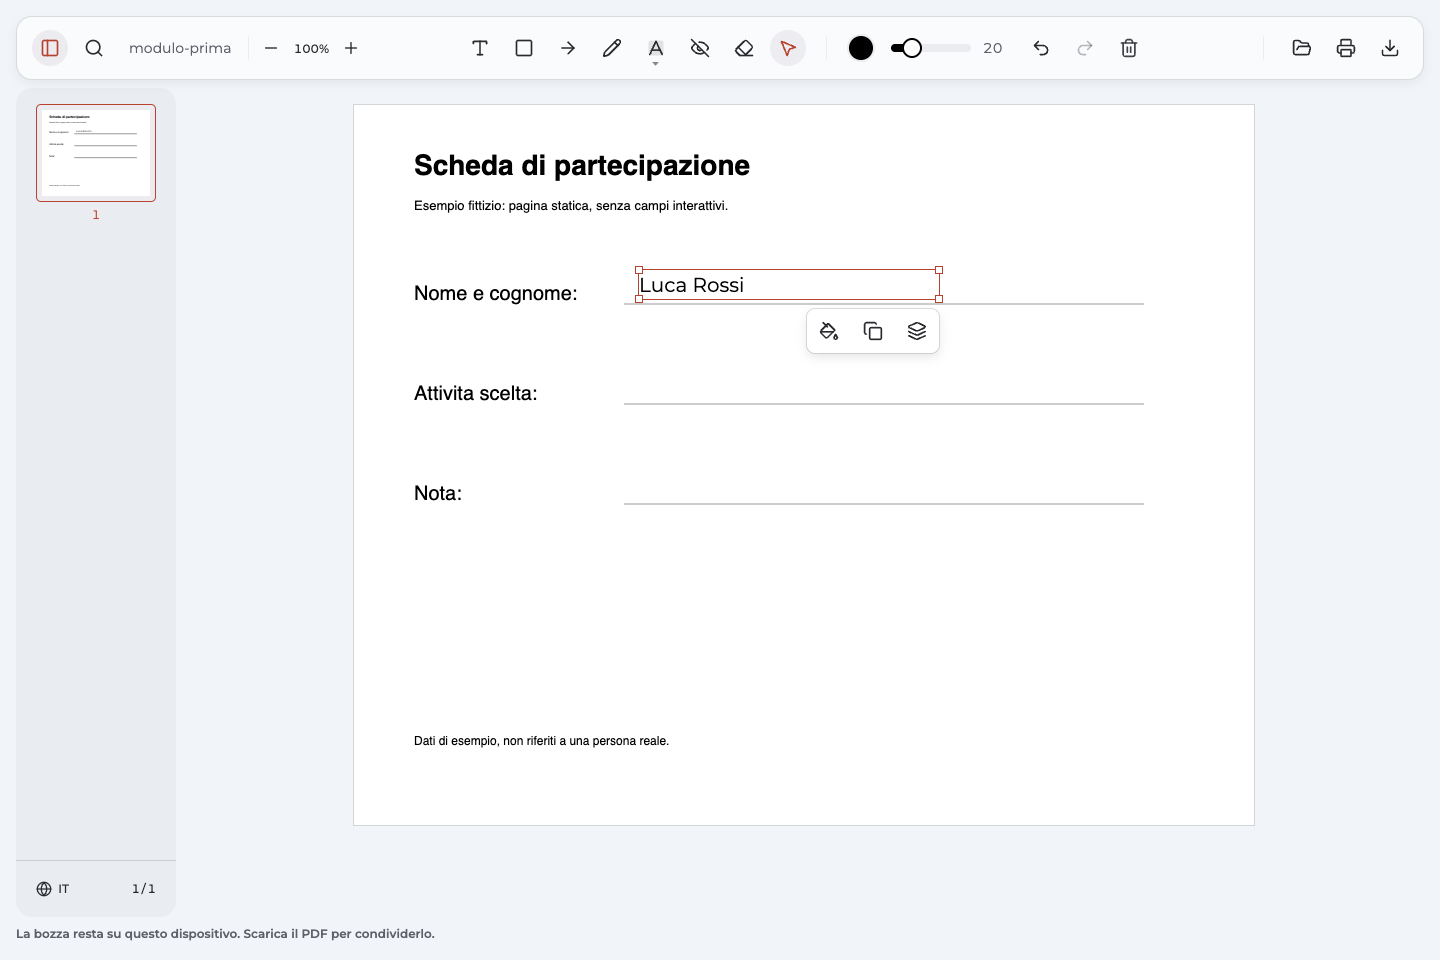Select the Rectangle shape tool
The image size is (1440, 960).
pyautogui.click(x=524, y=48)
